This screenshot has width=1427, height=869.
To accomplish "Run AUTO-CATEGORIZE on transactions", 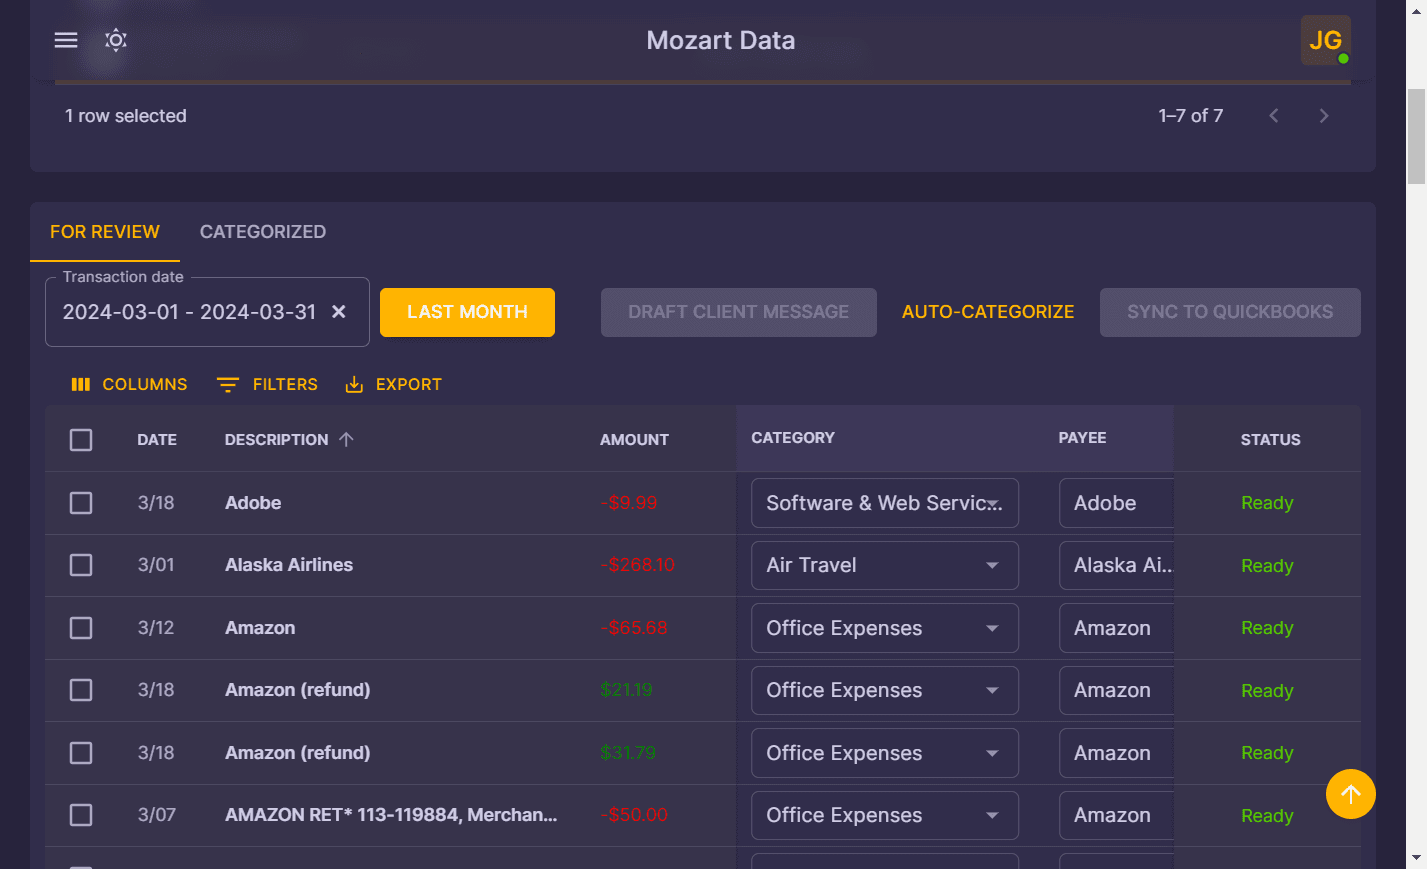I will [988, 311].
